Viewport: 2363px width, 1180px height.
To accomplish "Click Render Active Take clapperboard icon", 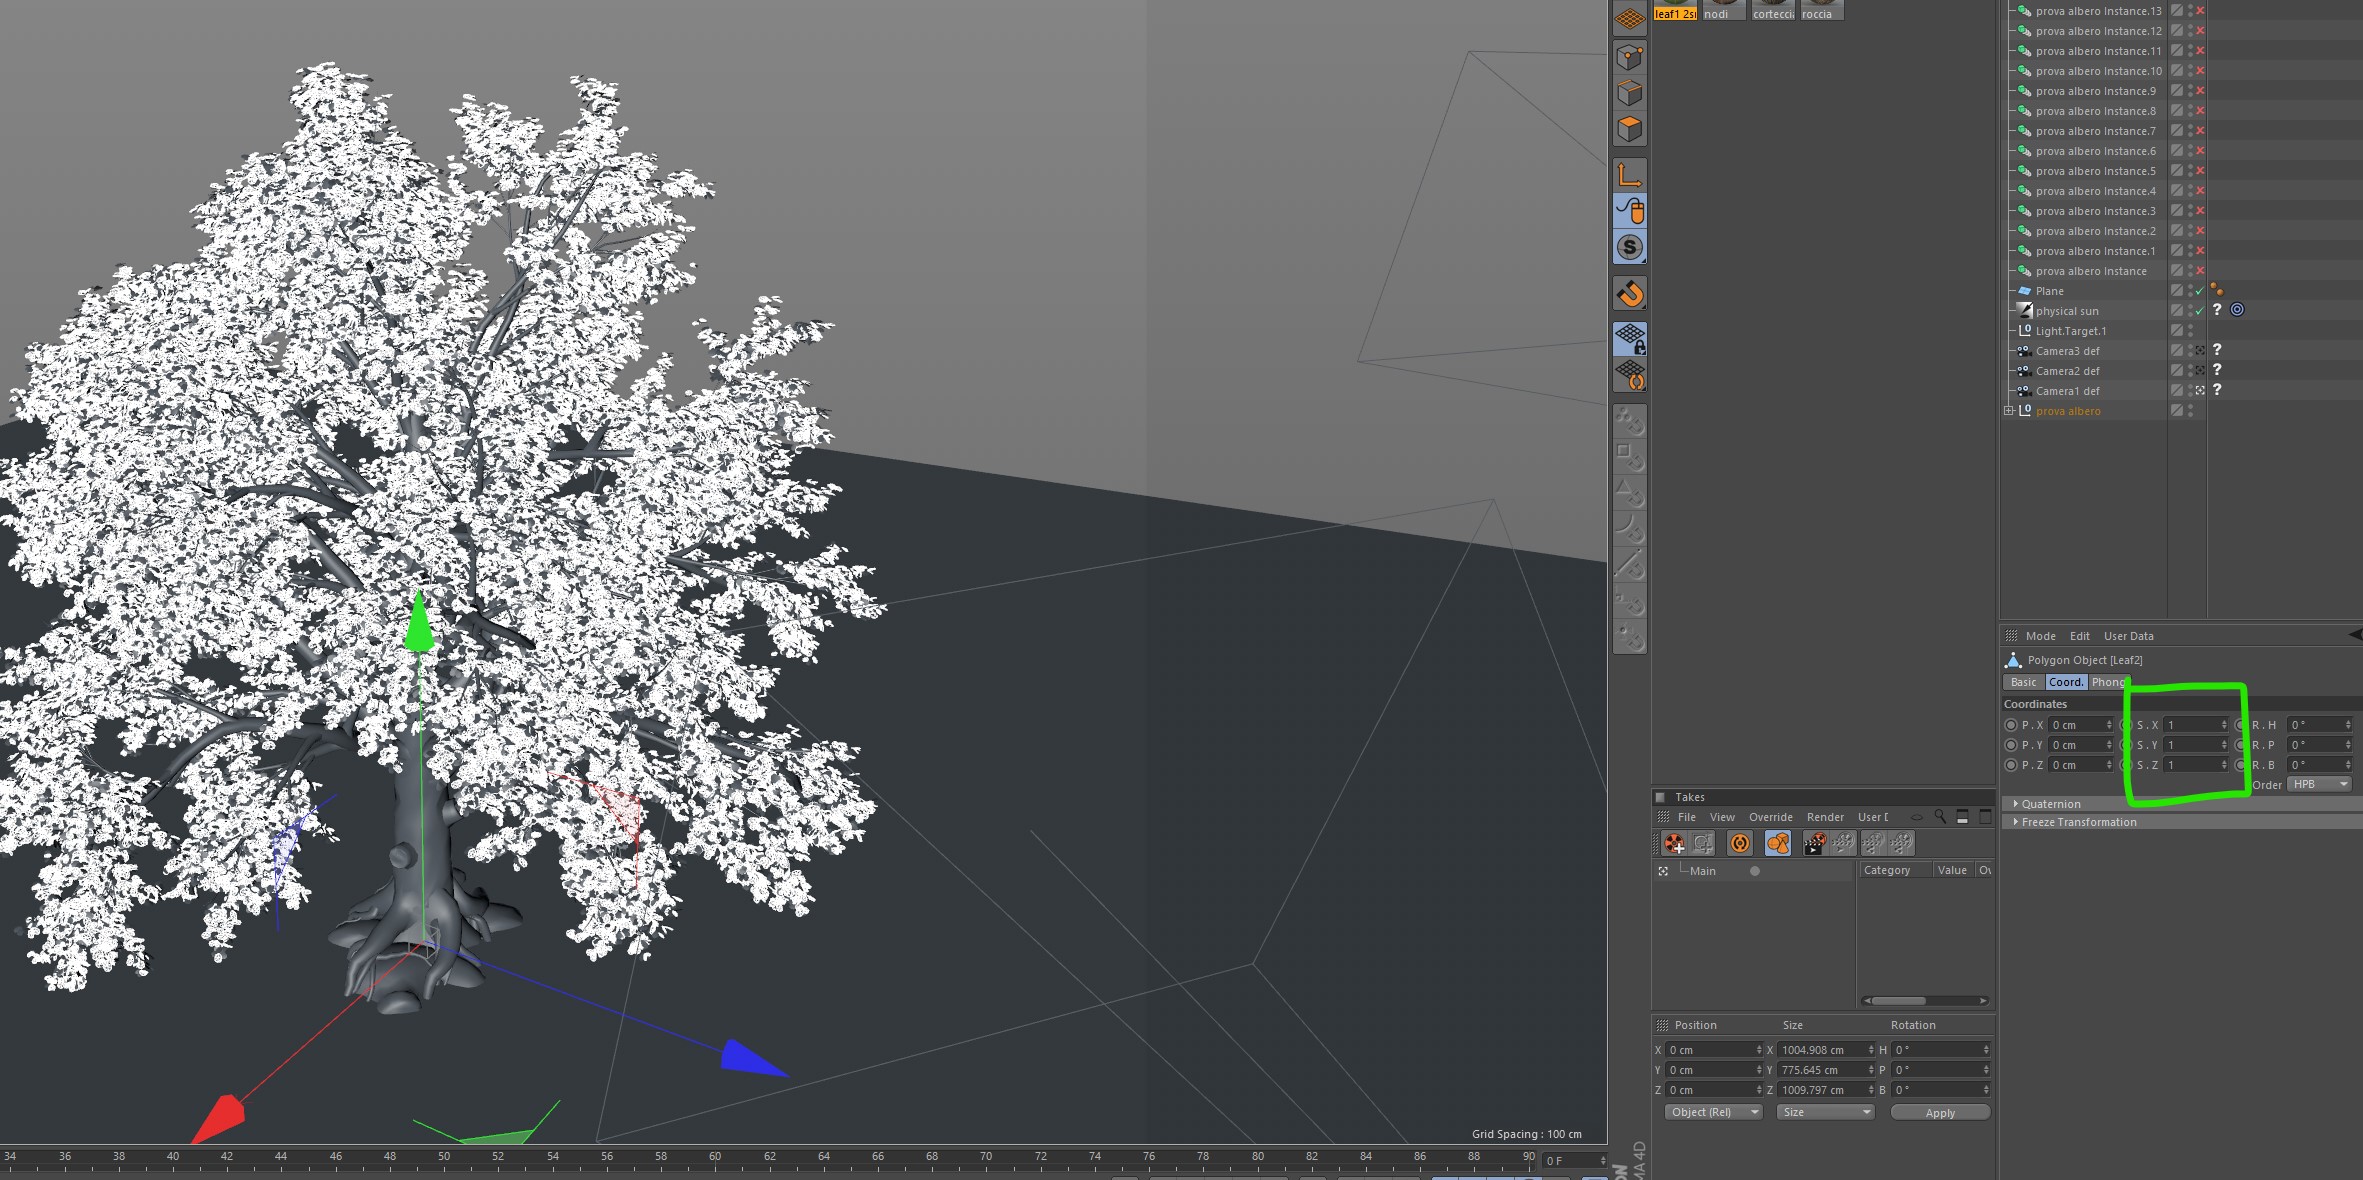I will (1813, 843).
